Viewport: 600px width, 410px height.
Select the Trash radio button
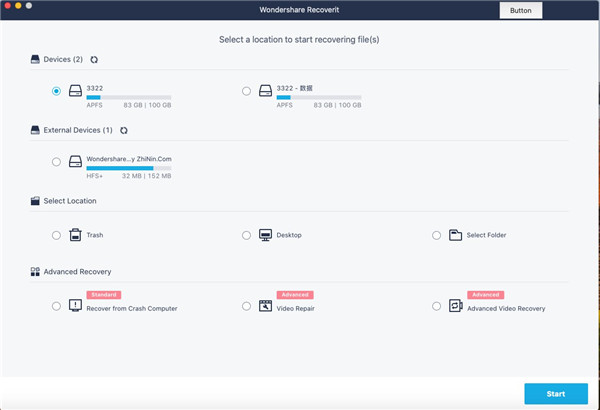(x=56, y=235)
